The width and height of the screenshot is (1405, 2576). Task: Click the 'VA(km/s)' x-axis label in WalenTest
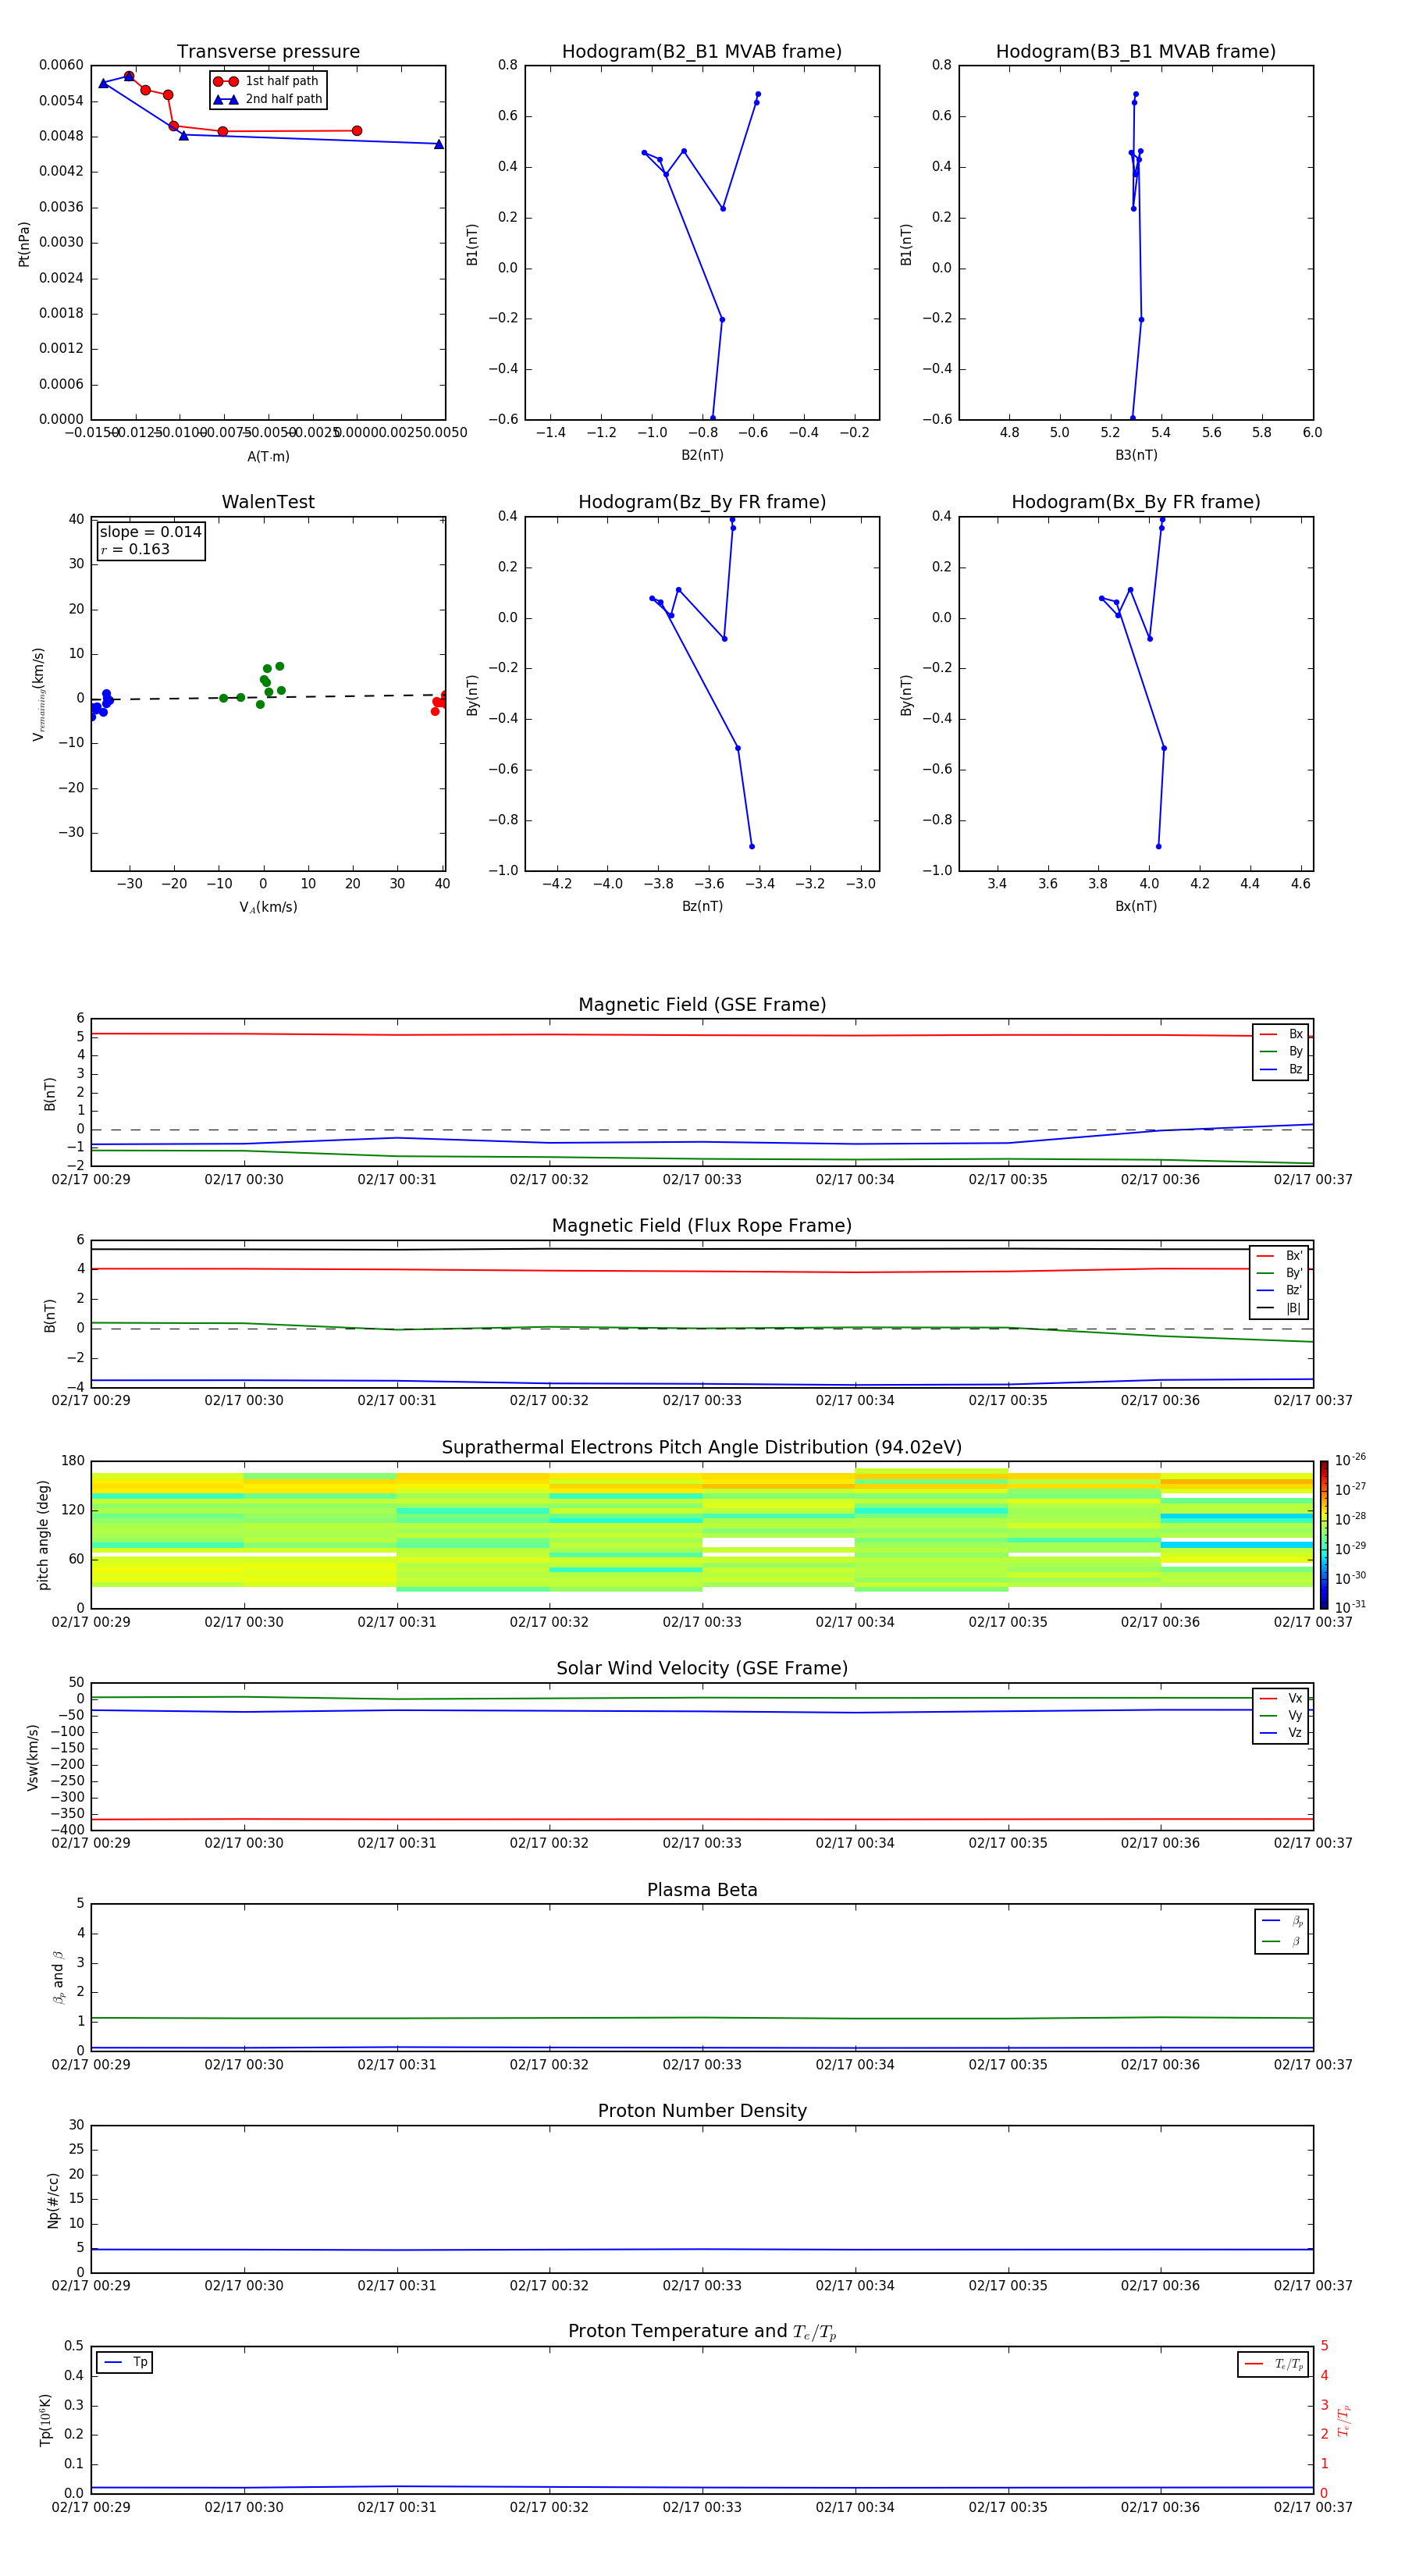click(x=268, y=908)
